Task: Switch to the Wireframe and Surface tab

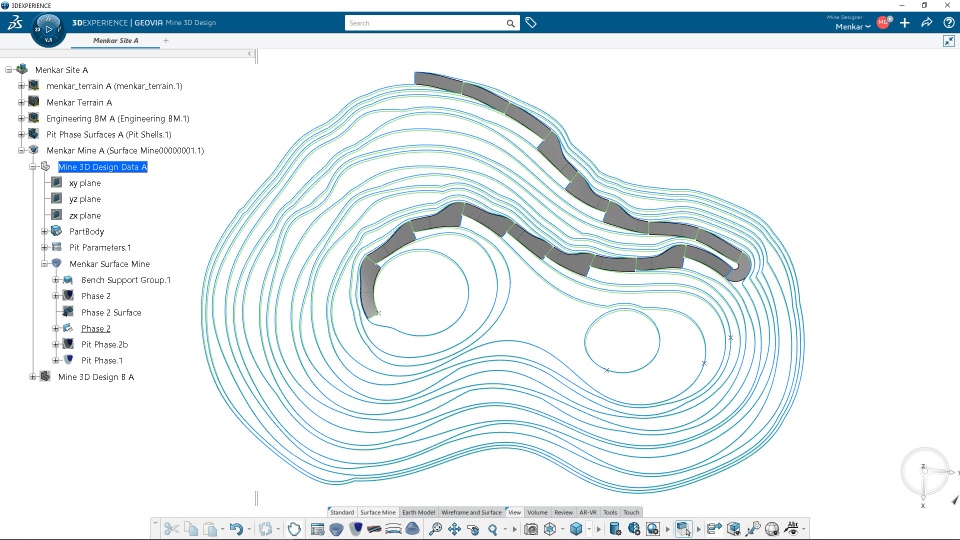Action: coord(471,512)
